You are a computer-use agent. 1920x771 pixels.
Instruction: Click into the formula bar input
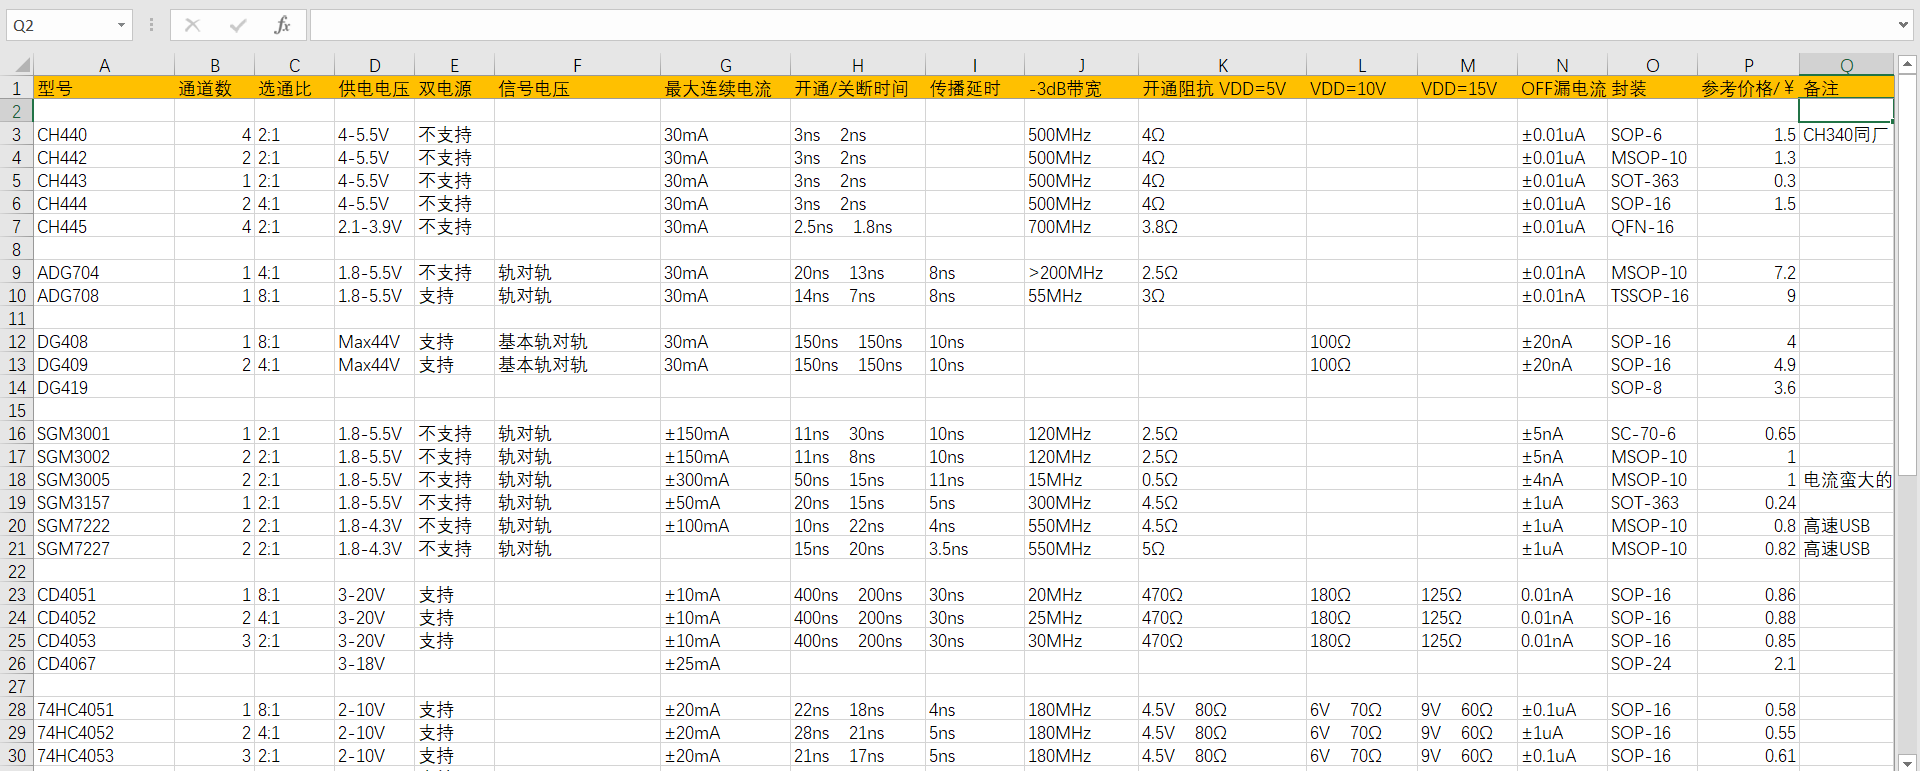click(x=1100, y=25)
